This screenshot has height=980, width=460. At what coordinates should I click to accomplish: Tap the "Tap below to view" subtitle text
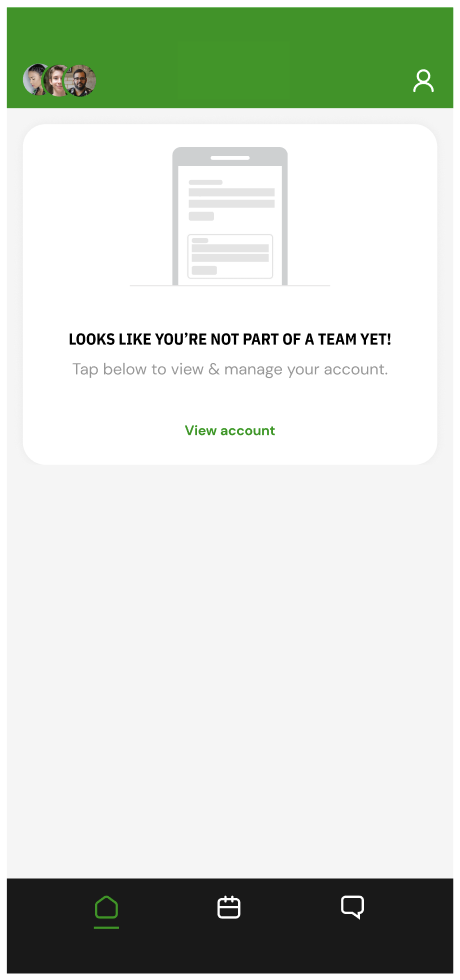230,369
